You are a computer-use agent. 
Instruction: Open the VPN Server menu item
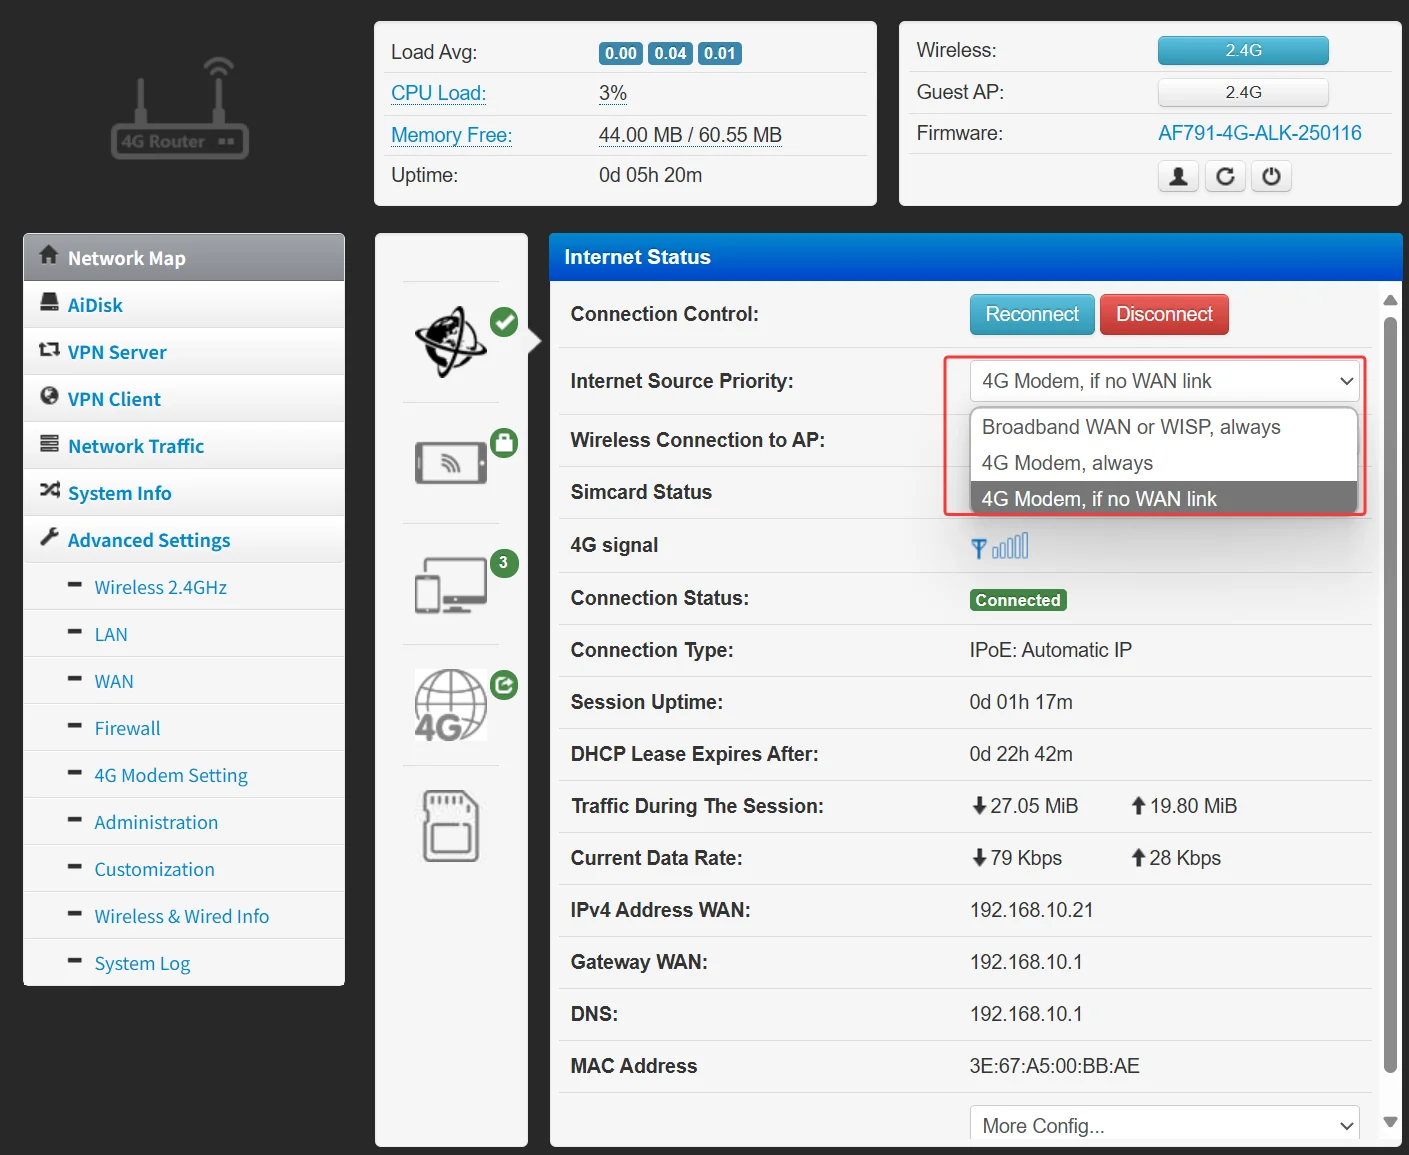pos(184,352)
